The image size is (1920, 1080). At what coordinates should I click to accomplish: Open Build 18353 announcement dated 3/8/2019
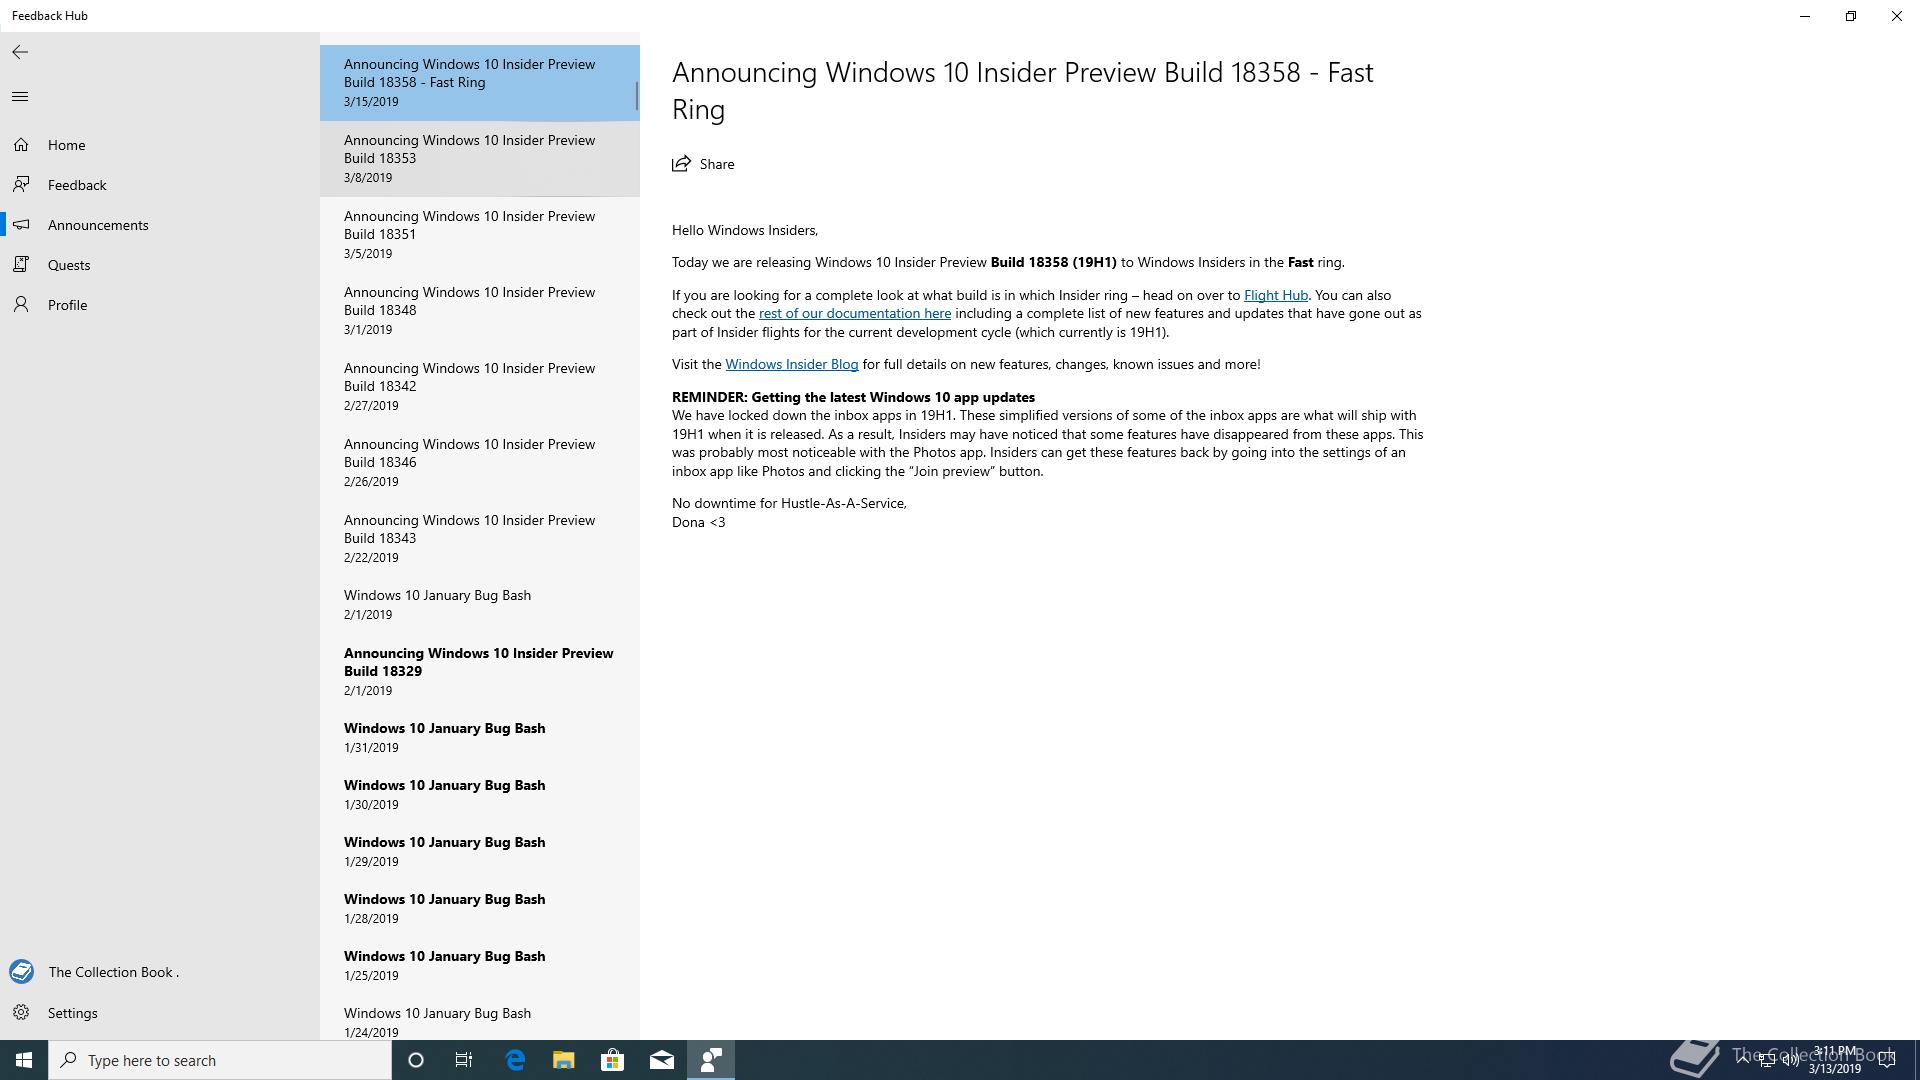pyautogui.click(x=480, y=159)
